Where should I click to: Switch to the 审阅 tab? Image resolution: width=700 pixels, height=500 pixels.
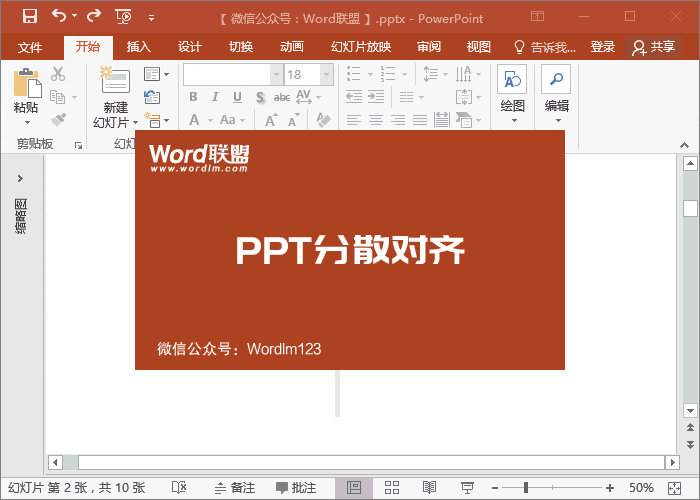(x=429, y=47)
